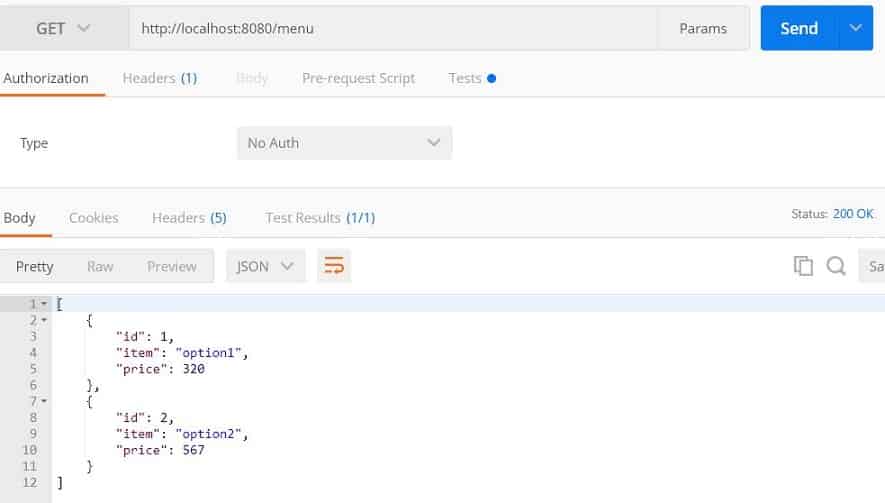Click the Type label
885x503 pixels.
coord(34,143)
